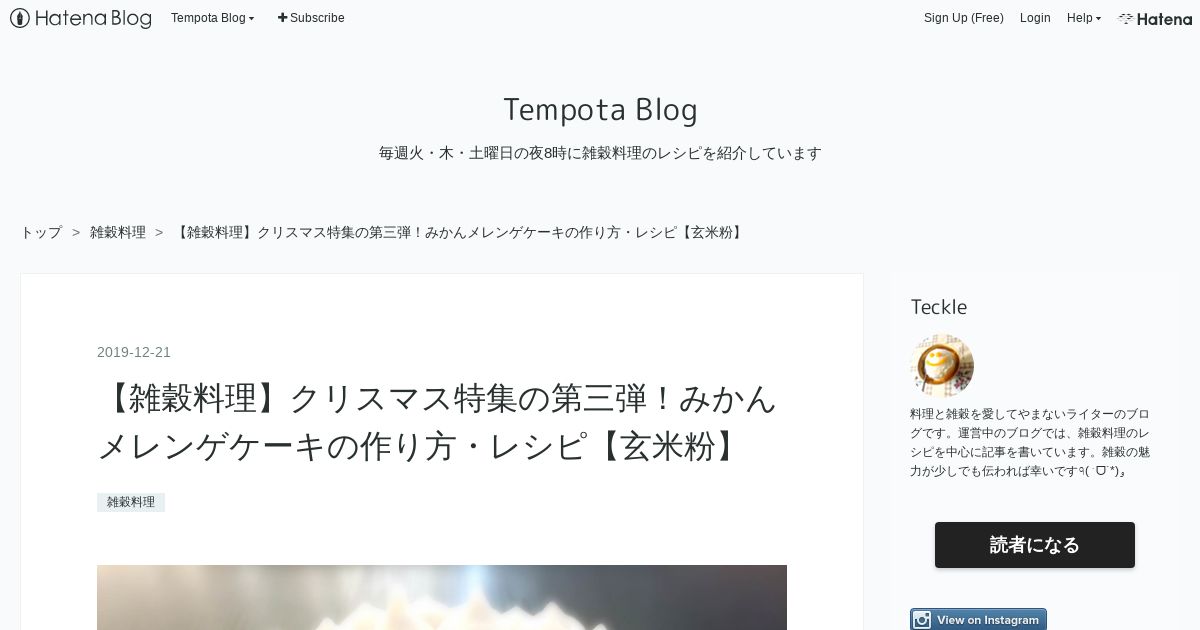Open the Tempota Blog title heading

pos(600,109)
